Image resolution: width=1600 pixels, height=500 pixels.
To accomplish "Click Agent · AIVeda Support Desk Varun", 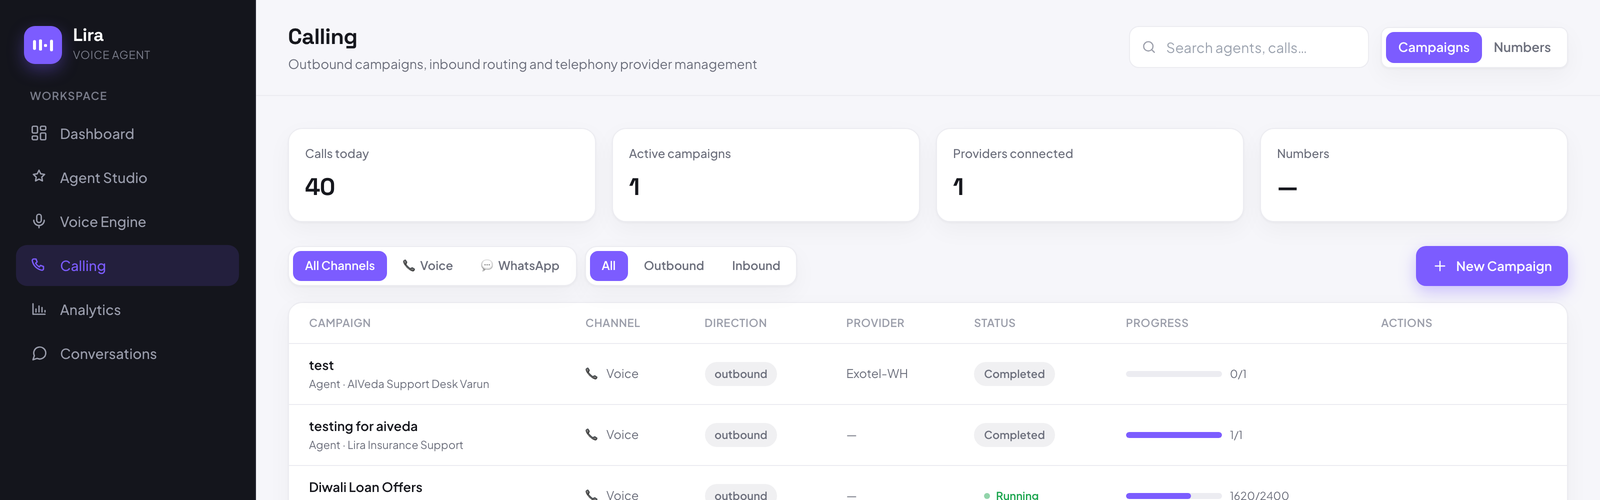I will coord(399,384).
